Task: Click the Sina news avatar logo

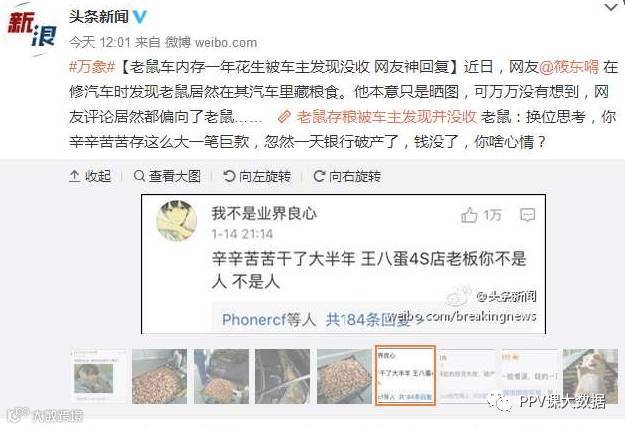Action: [x=32, y=29]
